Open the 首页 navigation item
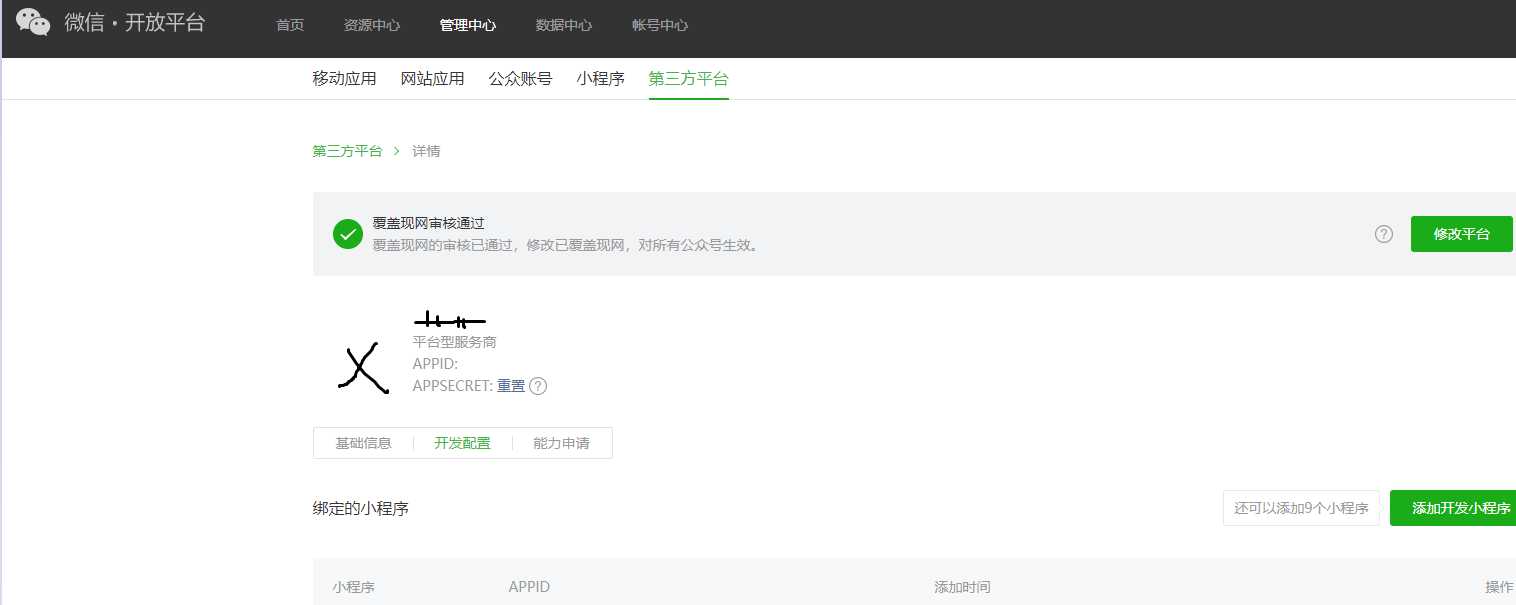 pos(290,25)
